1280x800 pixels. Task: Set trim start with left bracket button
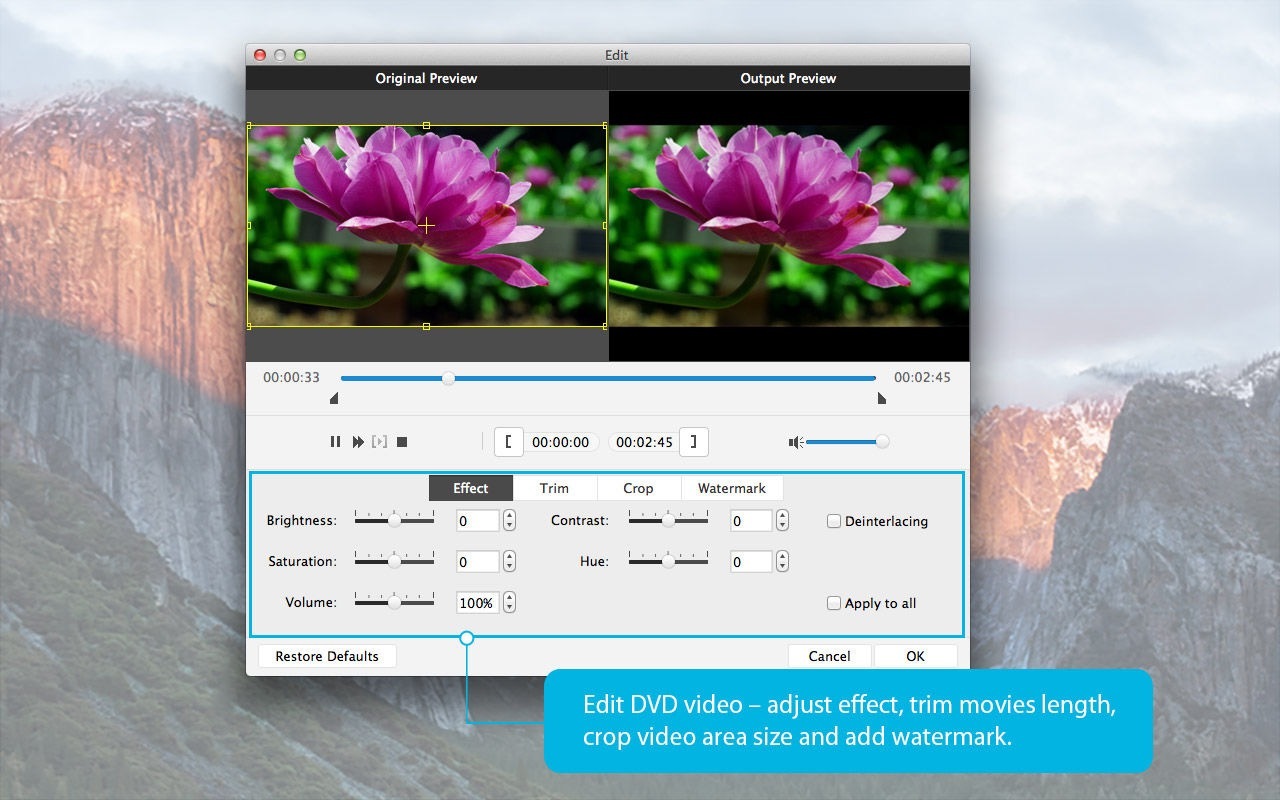[x=508, y=442]
